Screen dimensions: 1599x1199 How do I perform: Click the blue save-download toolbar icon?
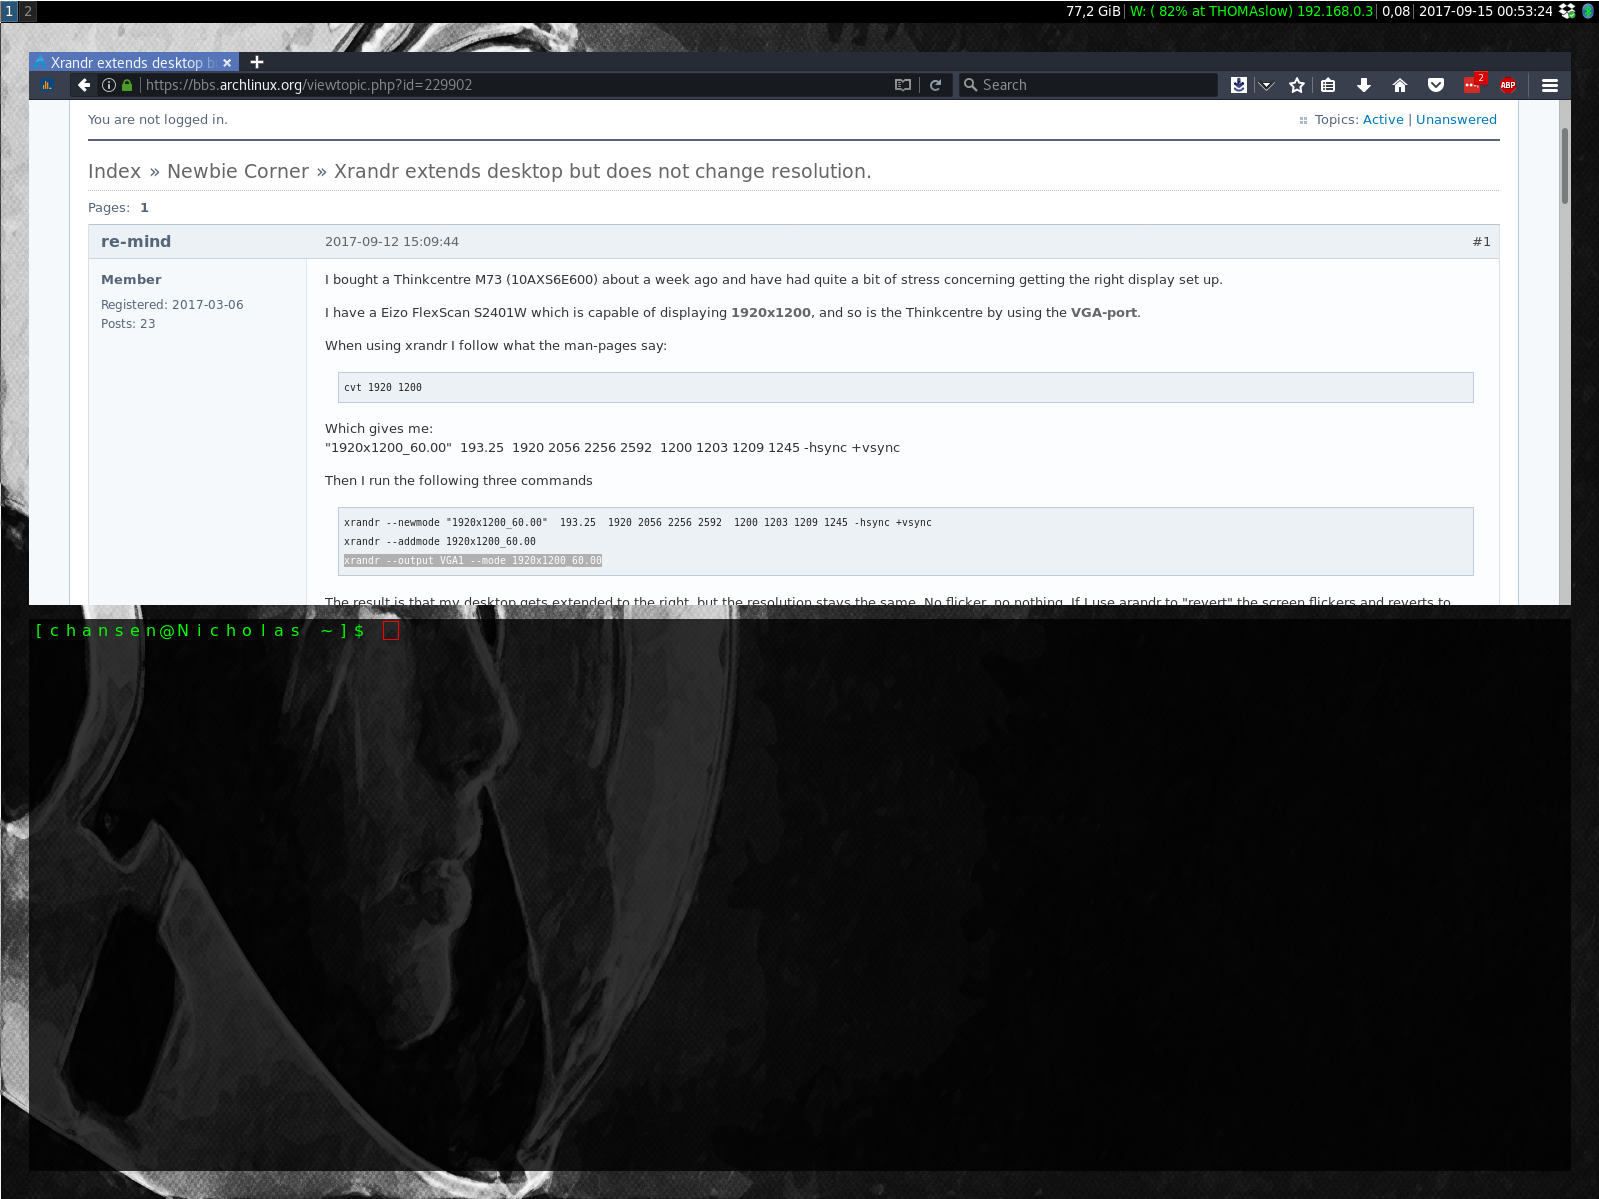(1239, 85)
